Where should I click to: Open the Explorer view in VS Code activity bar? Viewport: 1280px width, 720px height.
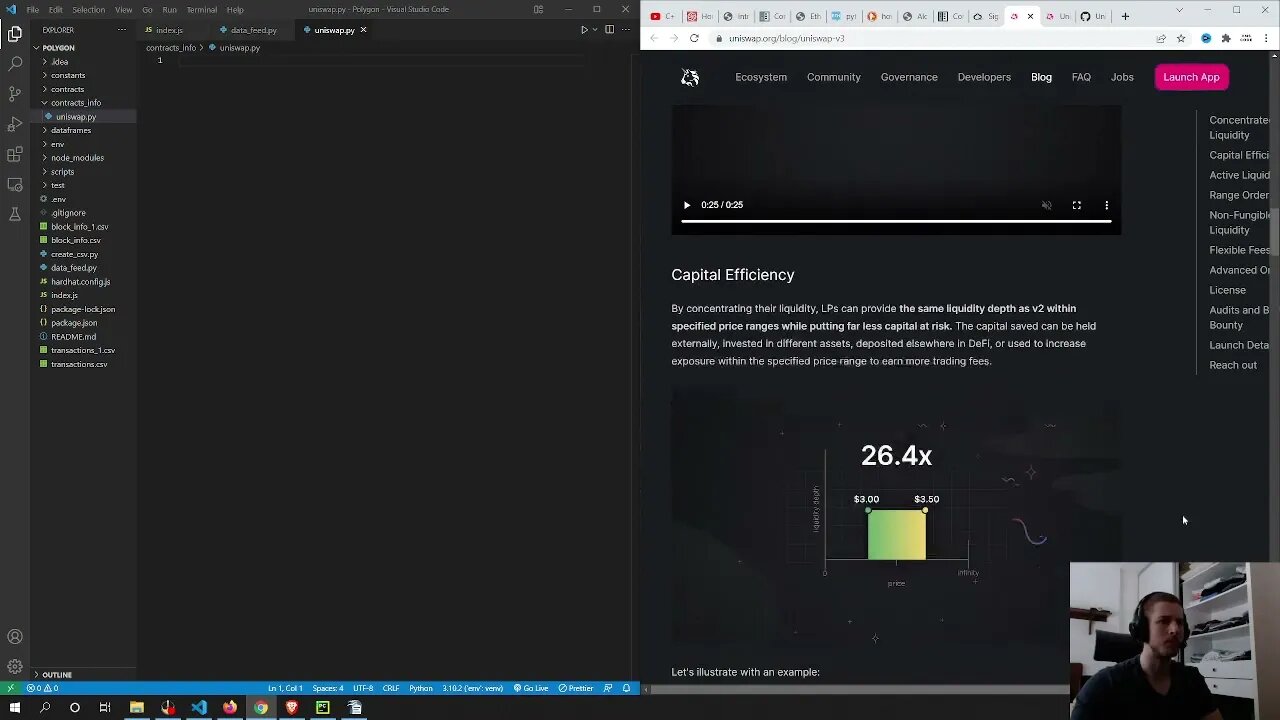click(14, 33)
